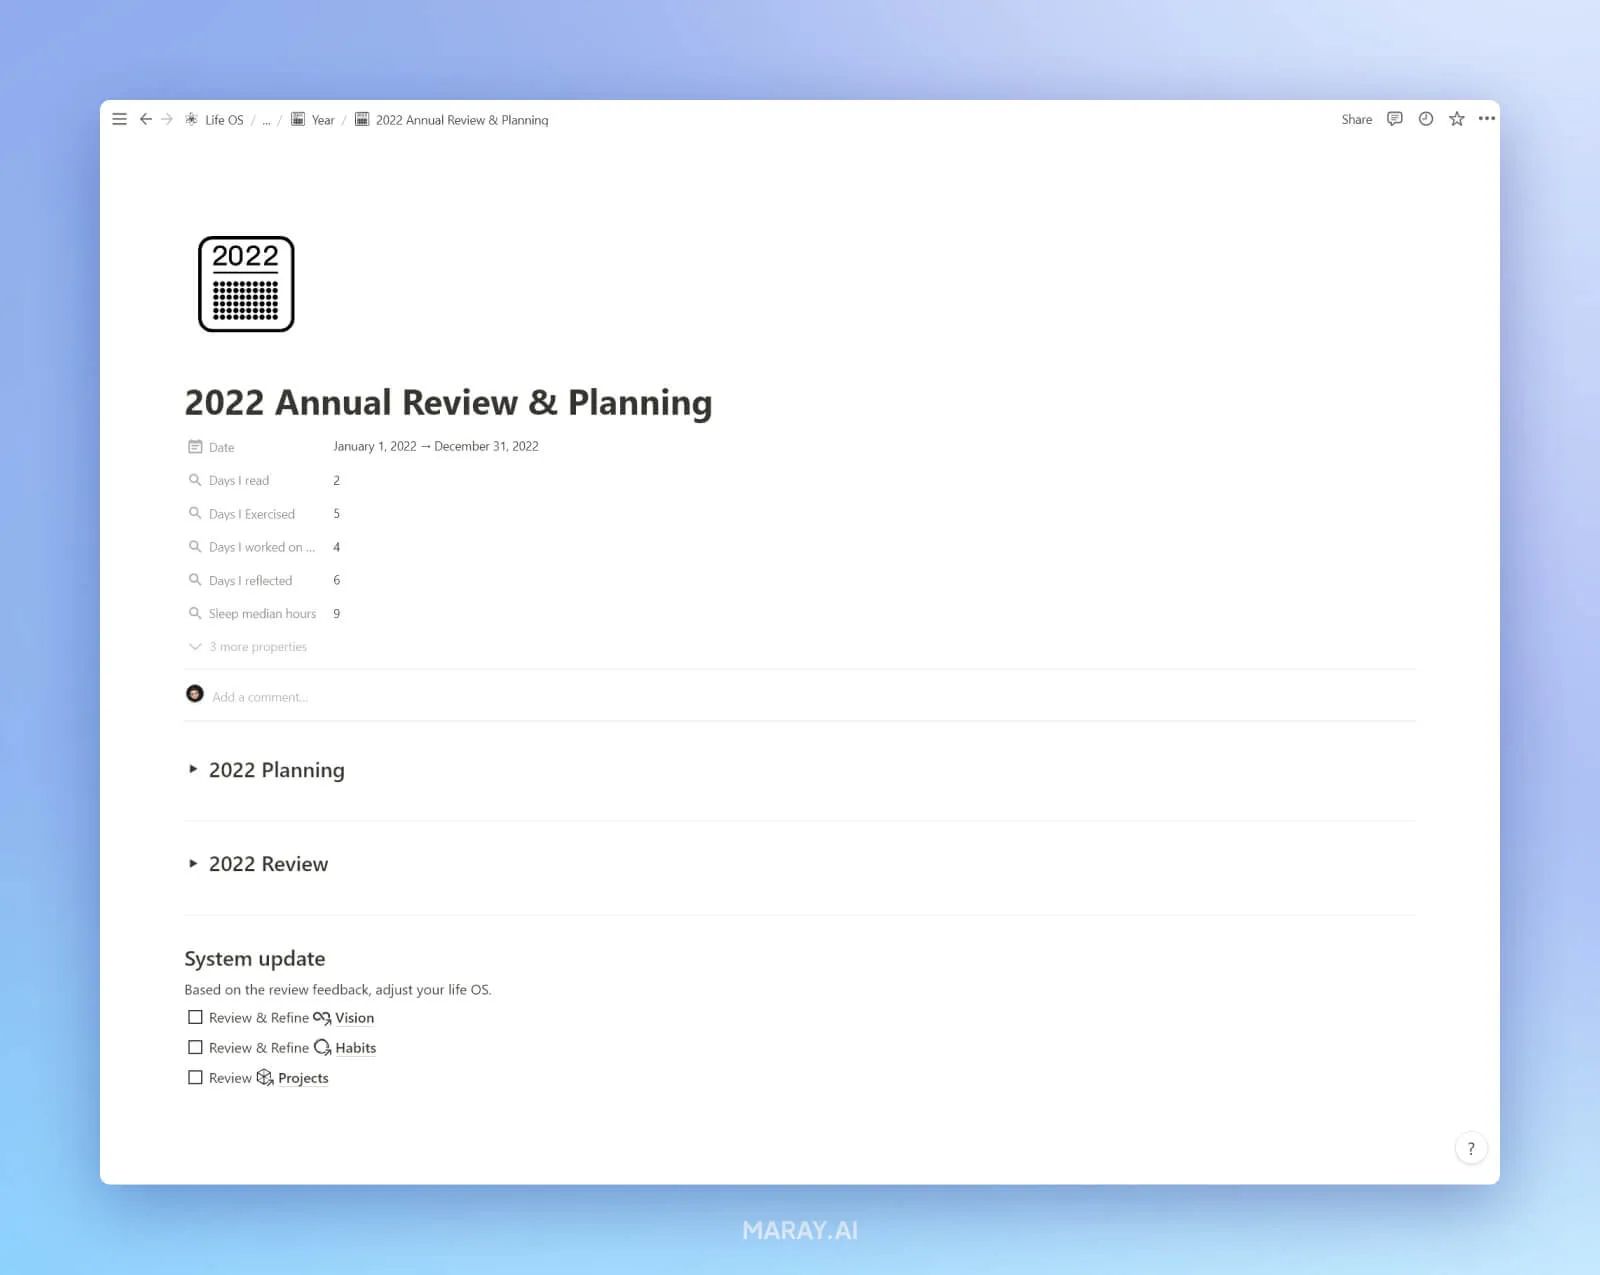Favorite this page with the star icon

pyautogui.click(x=1456, y=119)
